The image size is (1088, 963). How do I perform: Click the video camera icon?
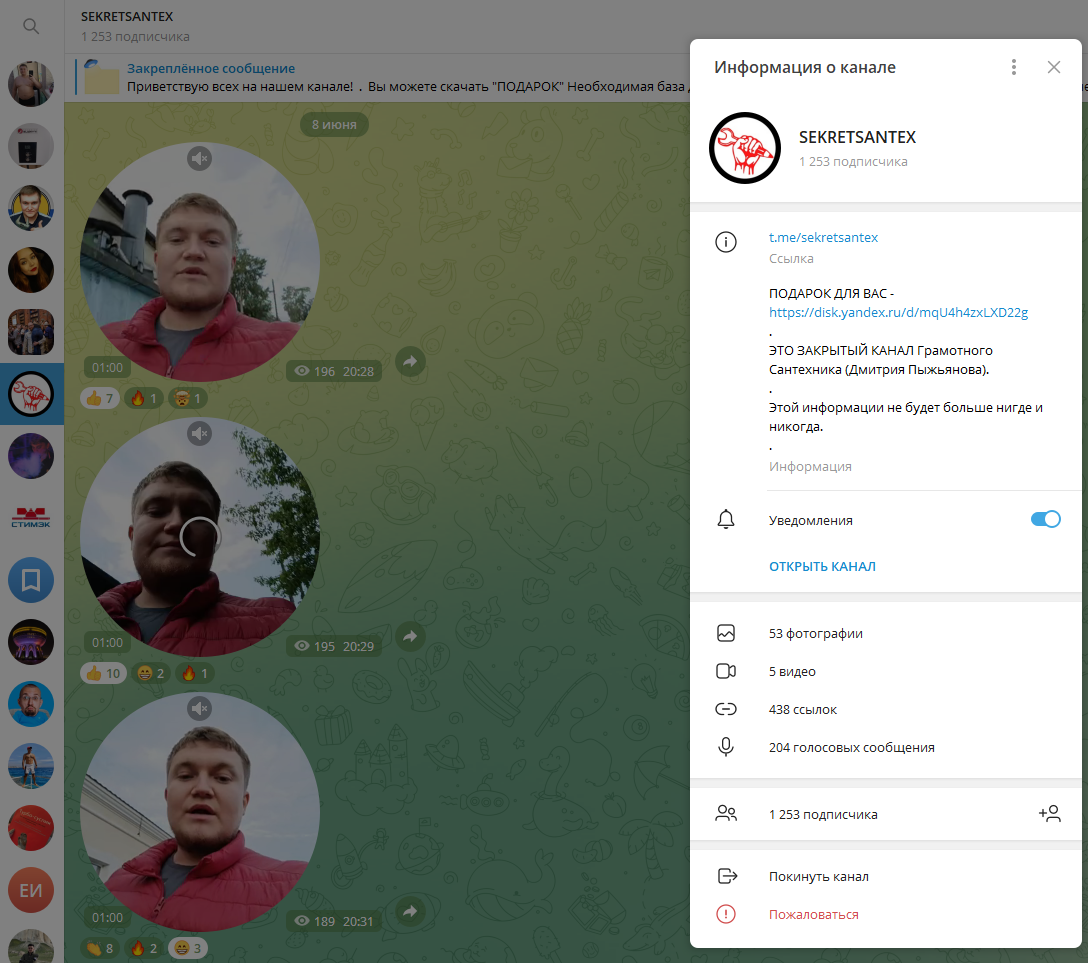coord(726,671)
